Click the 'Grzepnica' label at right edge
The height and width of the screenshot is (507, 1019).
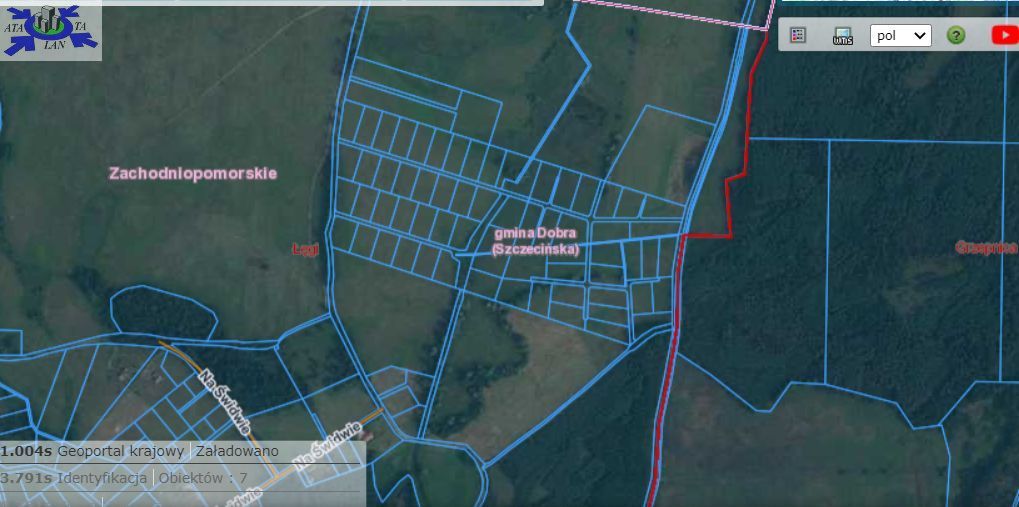tap(985, 246)
